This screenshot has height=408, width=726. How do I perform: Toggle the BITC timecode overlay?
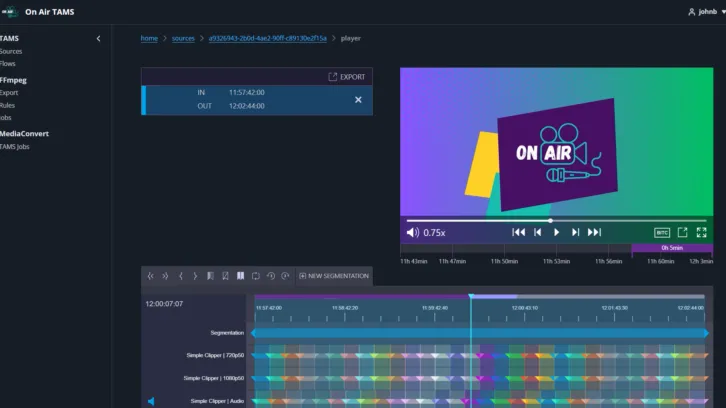pos(661,232)
